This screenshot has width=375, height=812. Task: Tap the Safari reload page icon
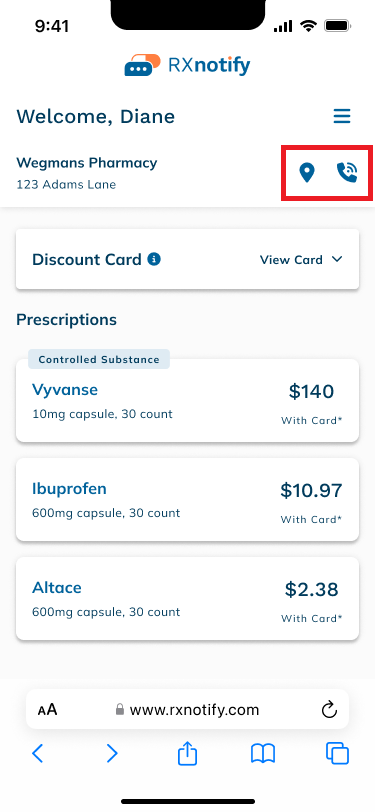[x=329, y=709]
